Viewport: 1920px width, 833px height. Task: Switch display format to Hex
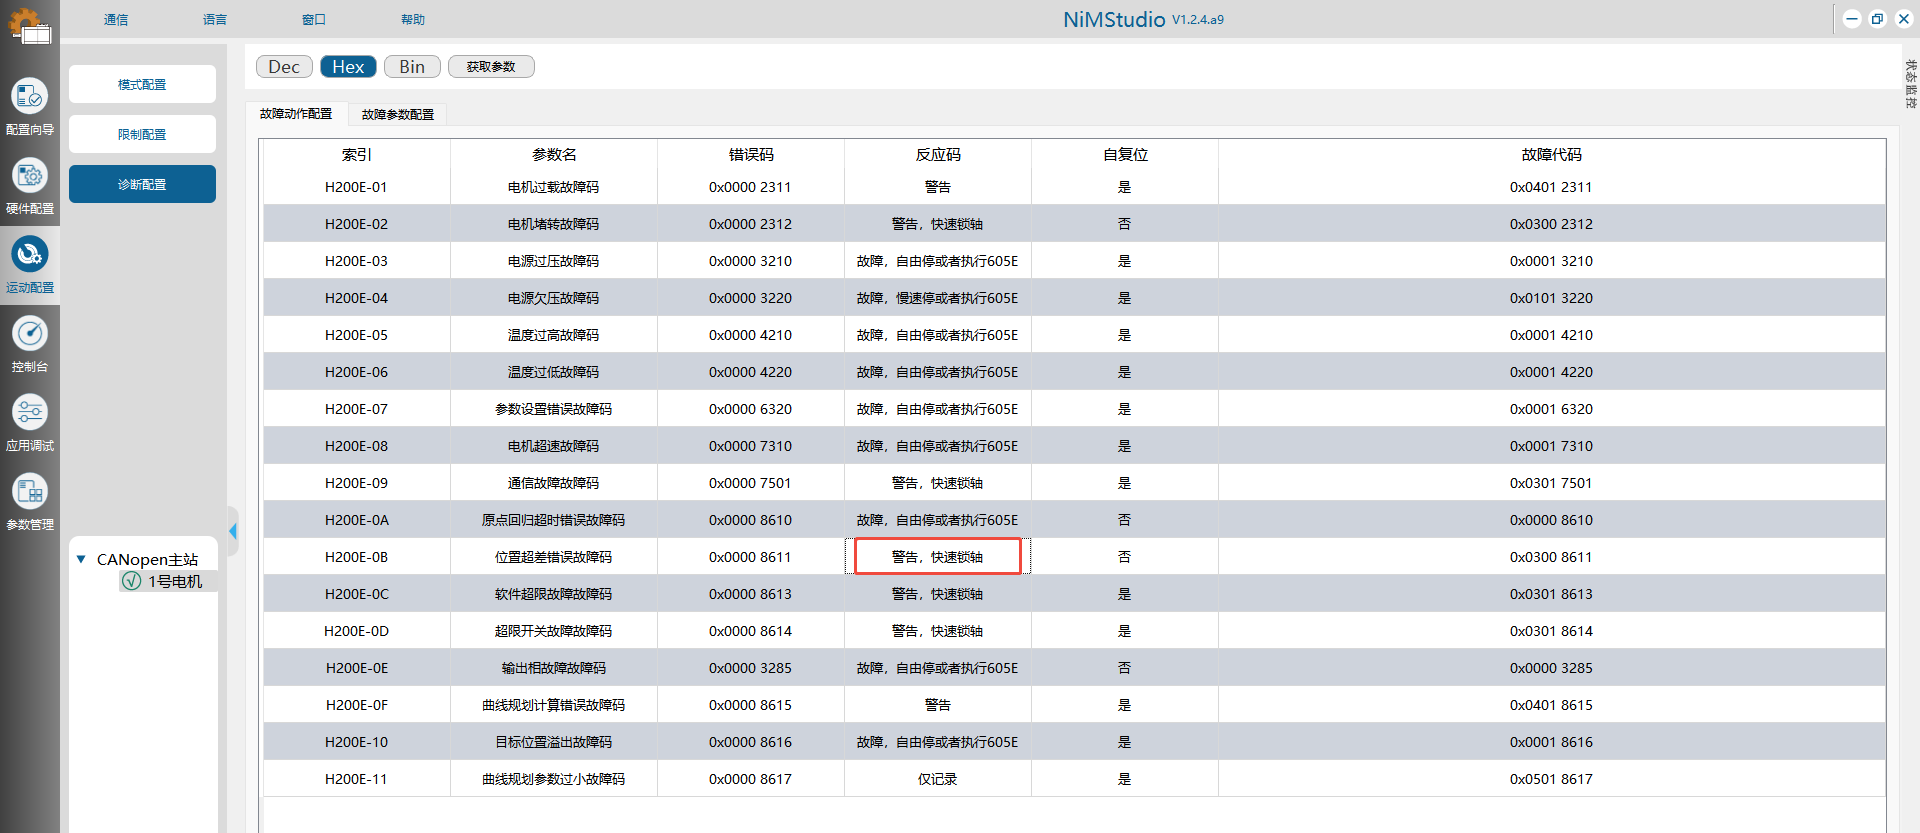pos(348,67)
